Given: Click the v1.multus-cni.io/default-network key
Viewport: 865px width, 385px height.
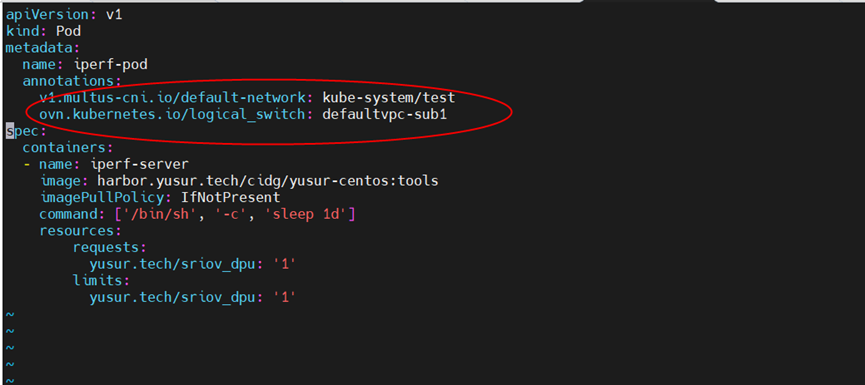Looking at the screenshot, I should point(173,98).
